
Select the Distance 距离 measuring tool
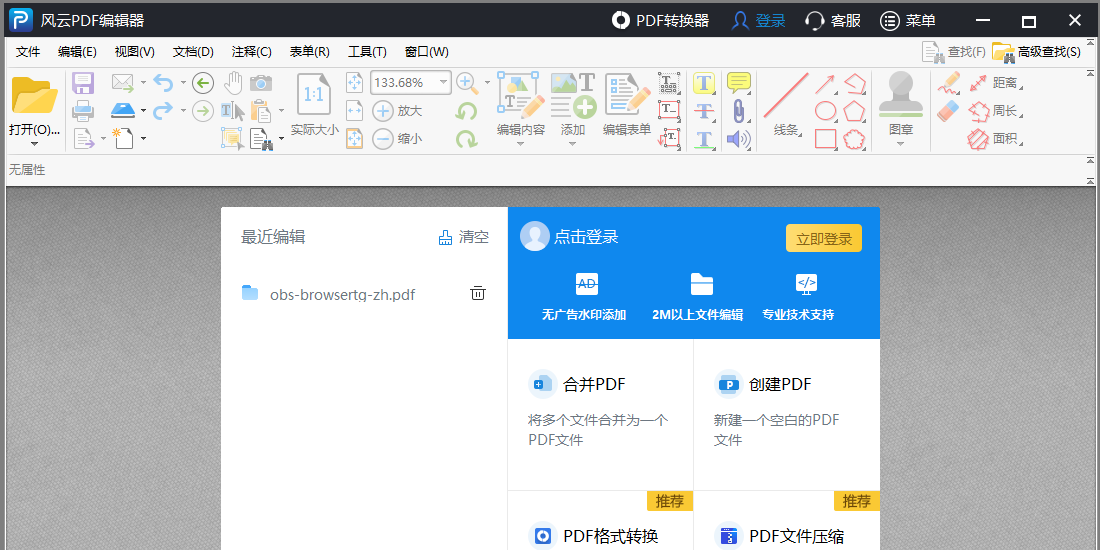point(995,83)
